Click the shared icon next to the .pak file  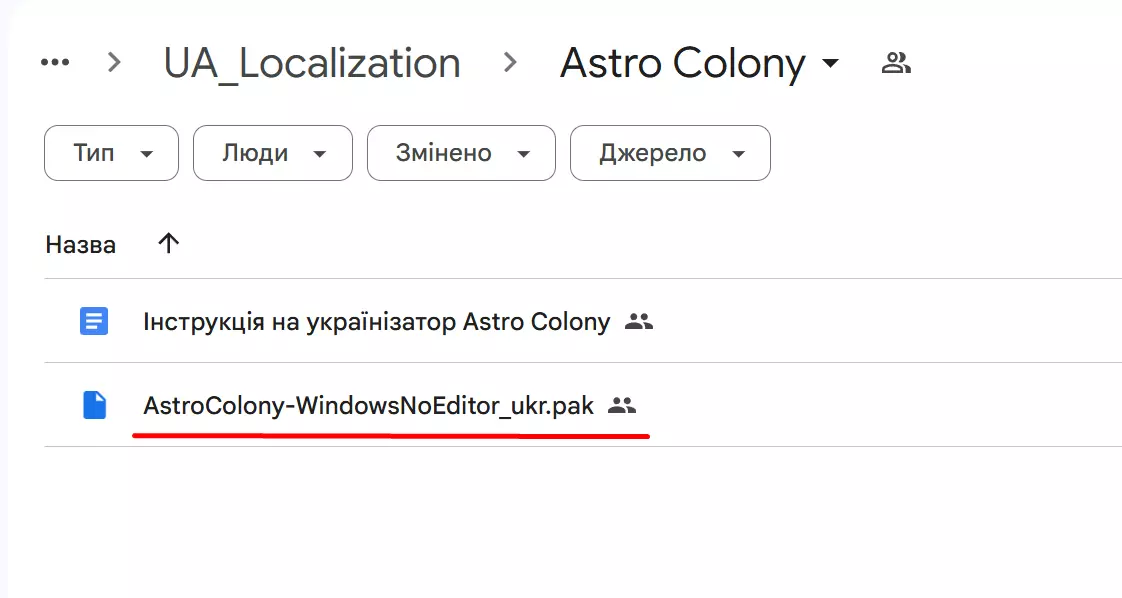pos(622,406)
